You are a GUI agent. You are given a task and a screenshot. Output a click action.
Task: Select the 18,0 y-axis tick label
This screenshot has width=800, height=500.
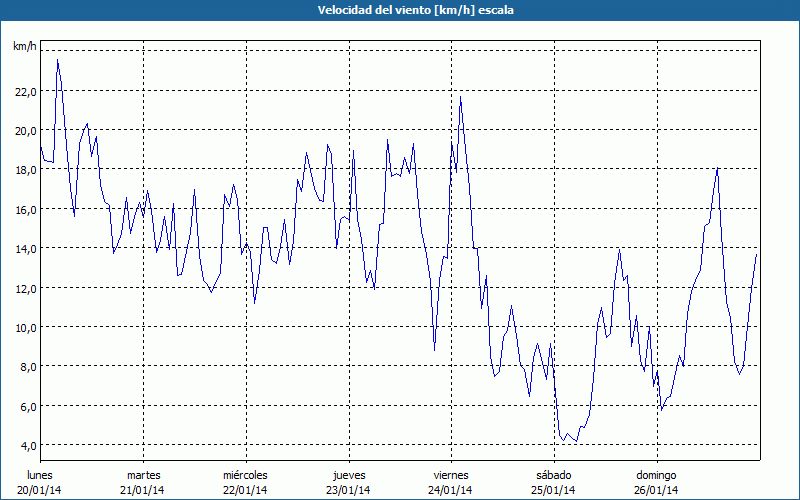click(x=25, y=170)
